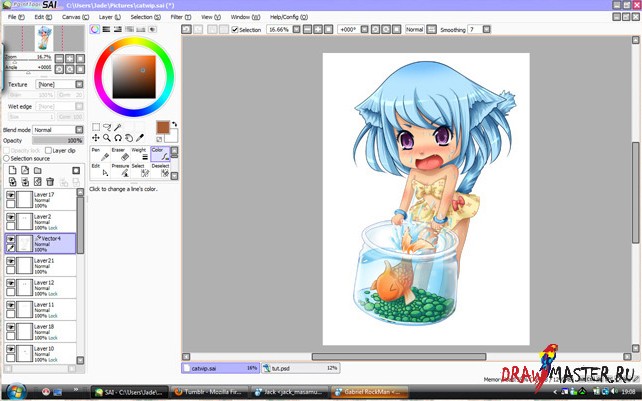Enable the Layer clip checkbox

click(x=48, y=150)
